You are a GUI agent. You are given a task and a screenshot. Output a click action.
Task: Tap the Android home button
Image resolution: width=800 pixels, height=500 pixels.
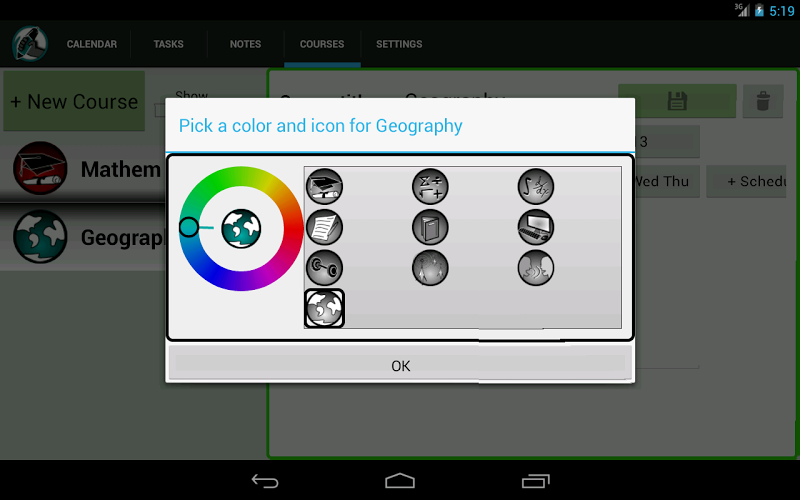(400, 481)
